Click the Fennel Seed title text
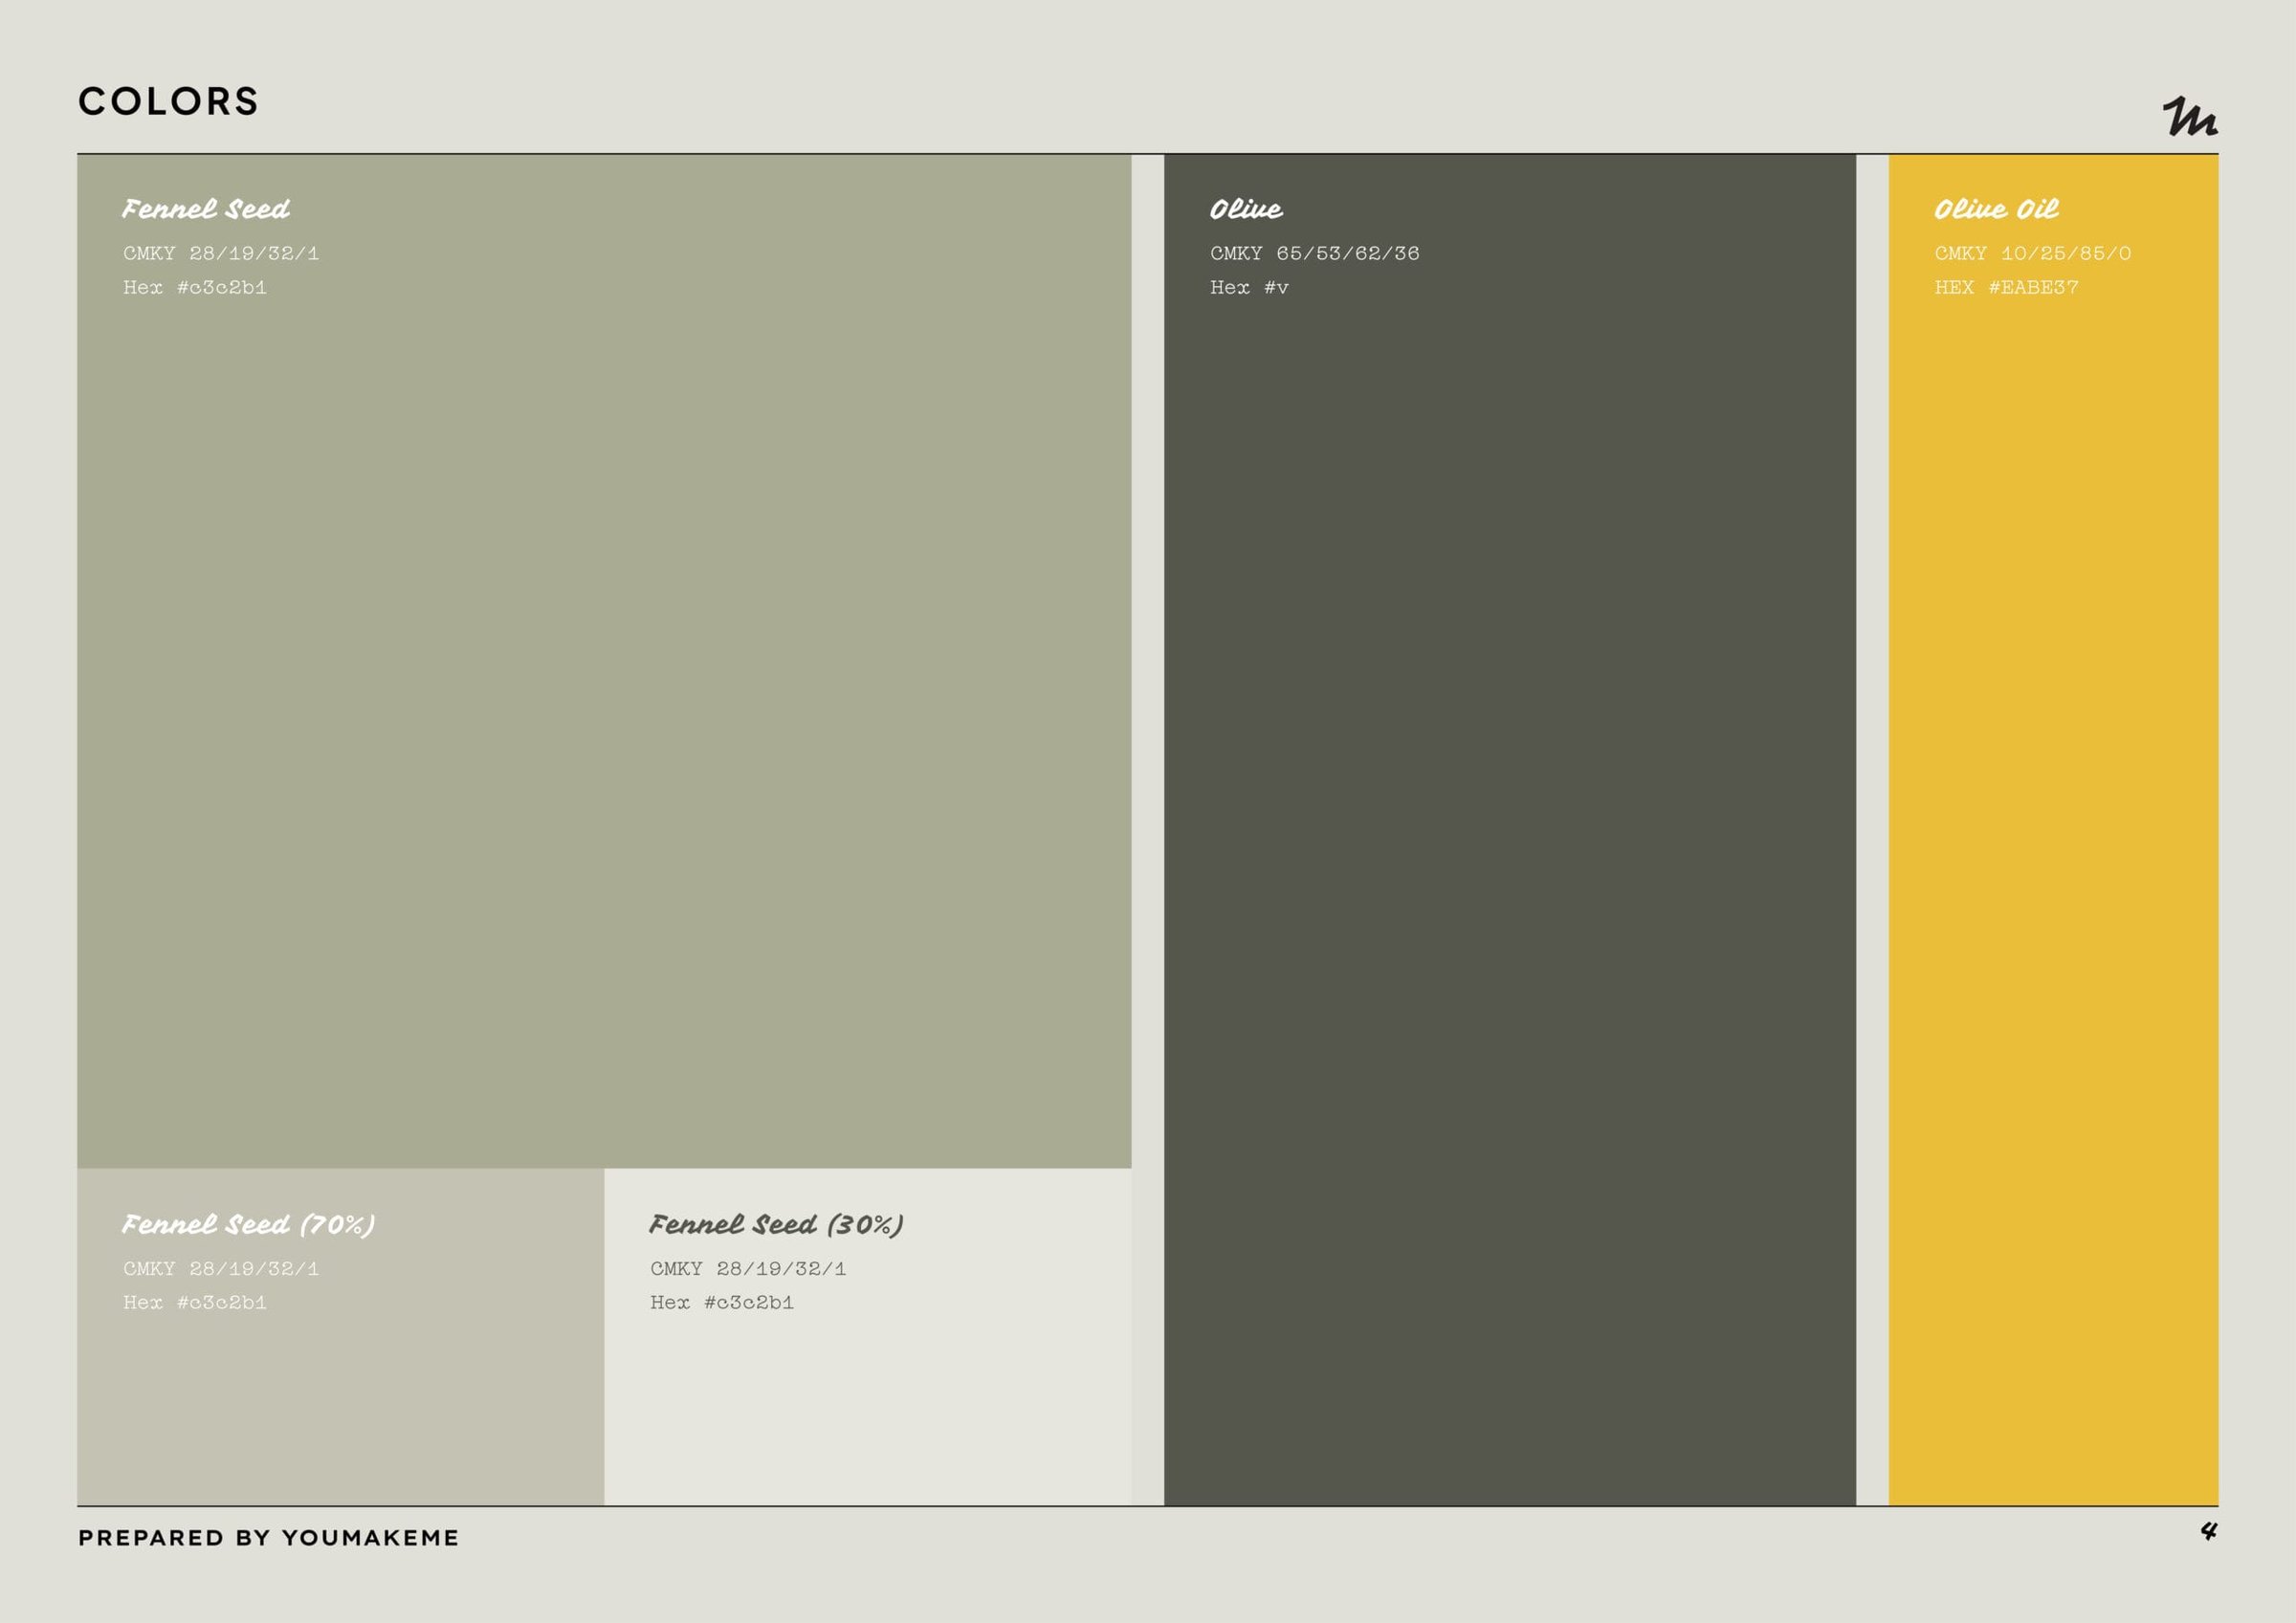 coord(206,209)
